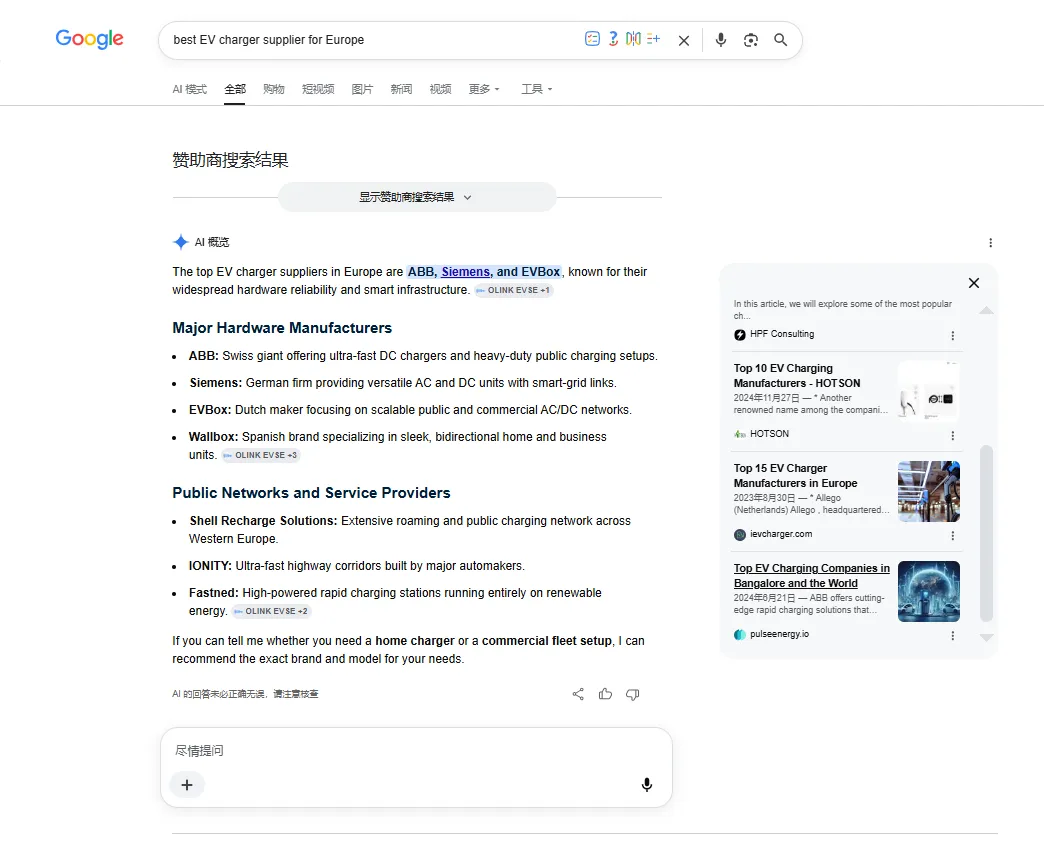Give thumbs up to AI overview
Image resolution: width=1044 pixels, height=845 pixels.
[605, 694]
